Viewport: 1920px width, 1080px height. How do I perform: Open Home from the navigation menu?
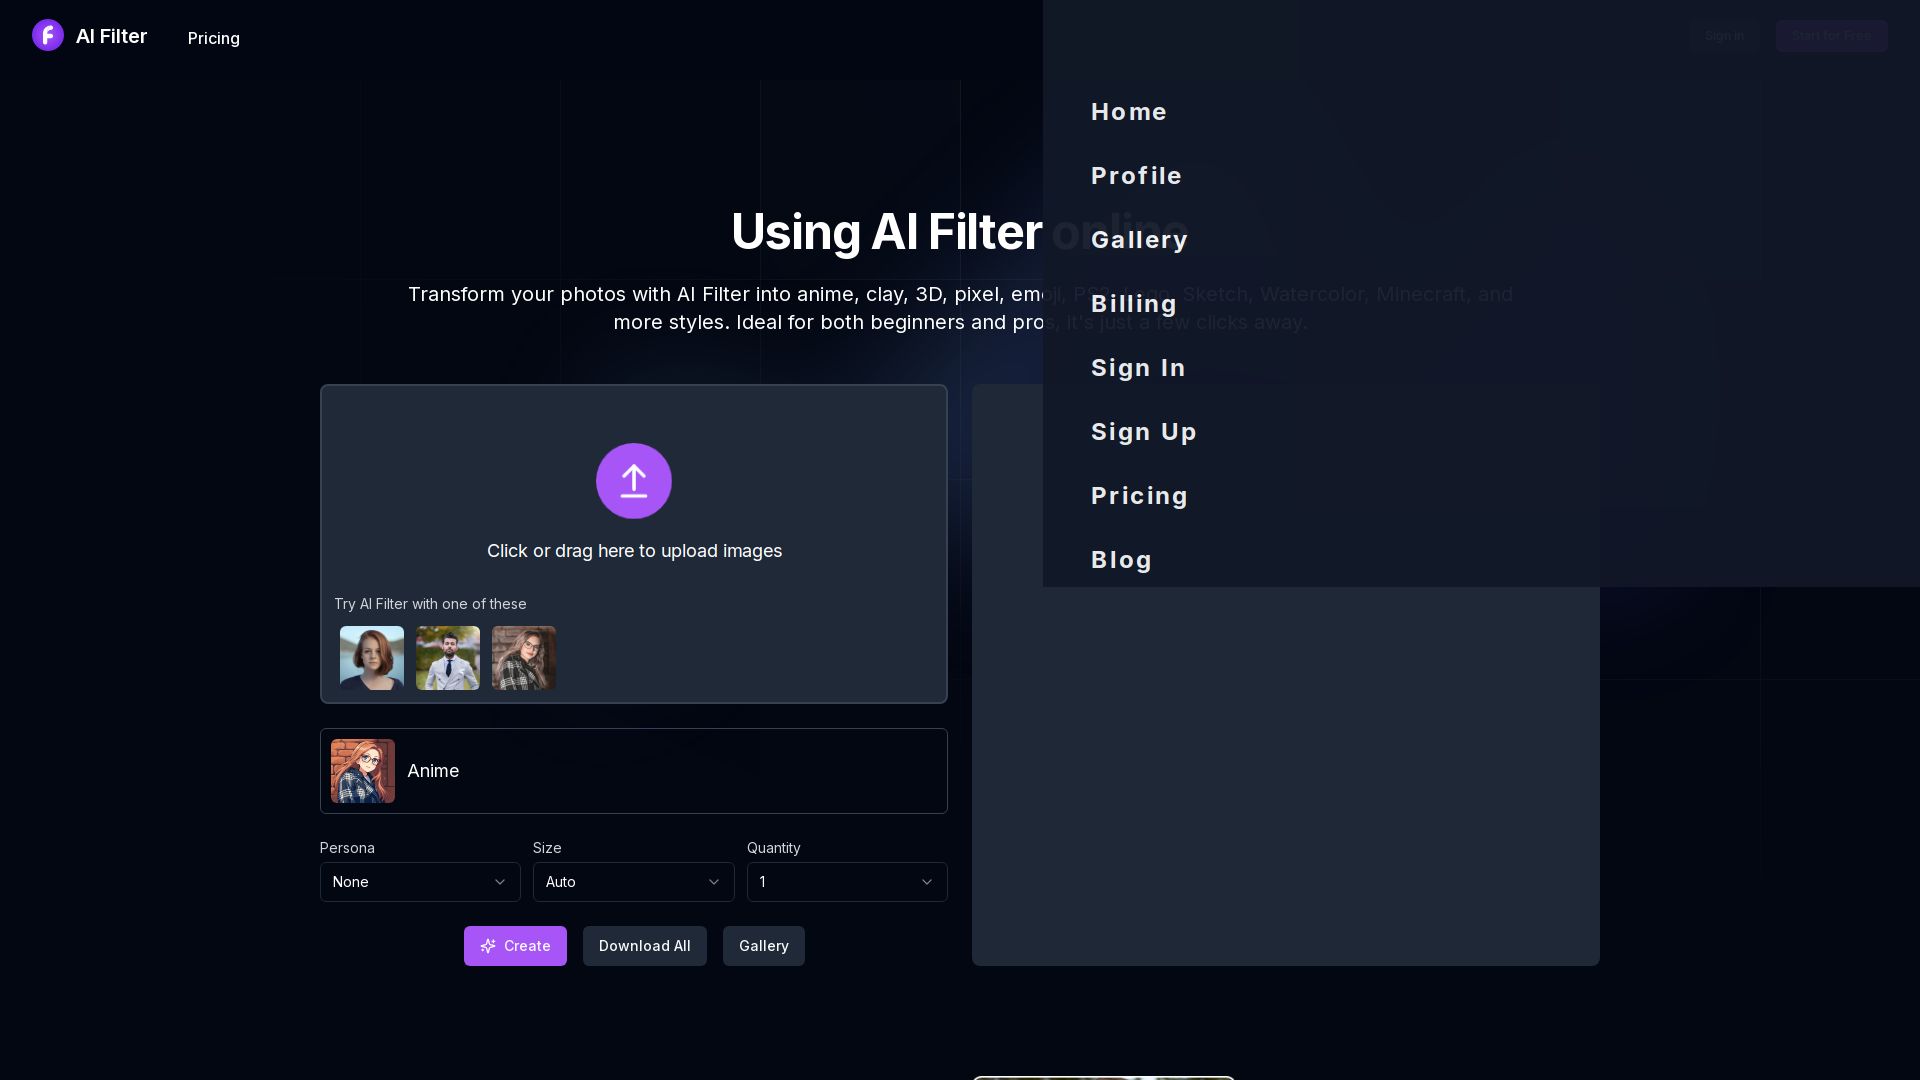1128,112
